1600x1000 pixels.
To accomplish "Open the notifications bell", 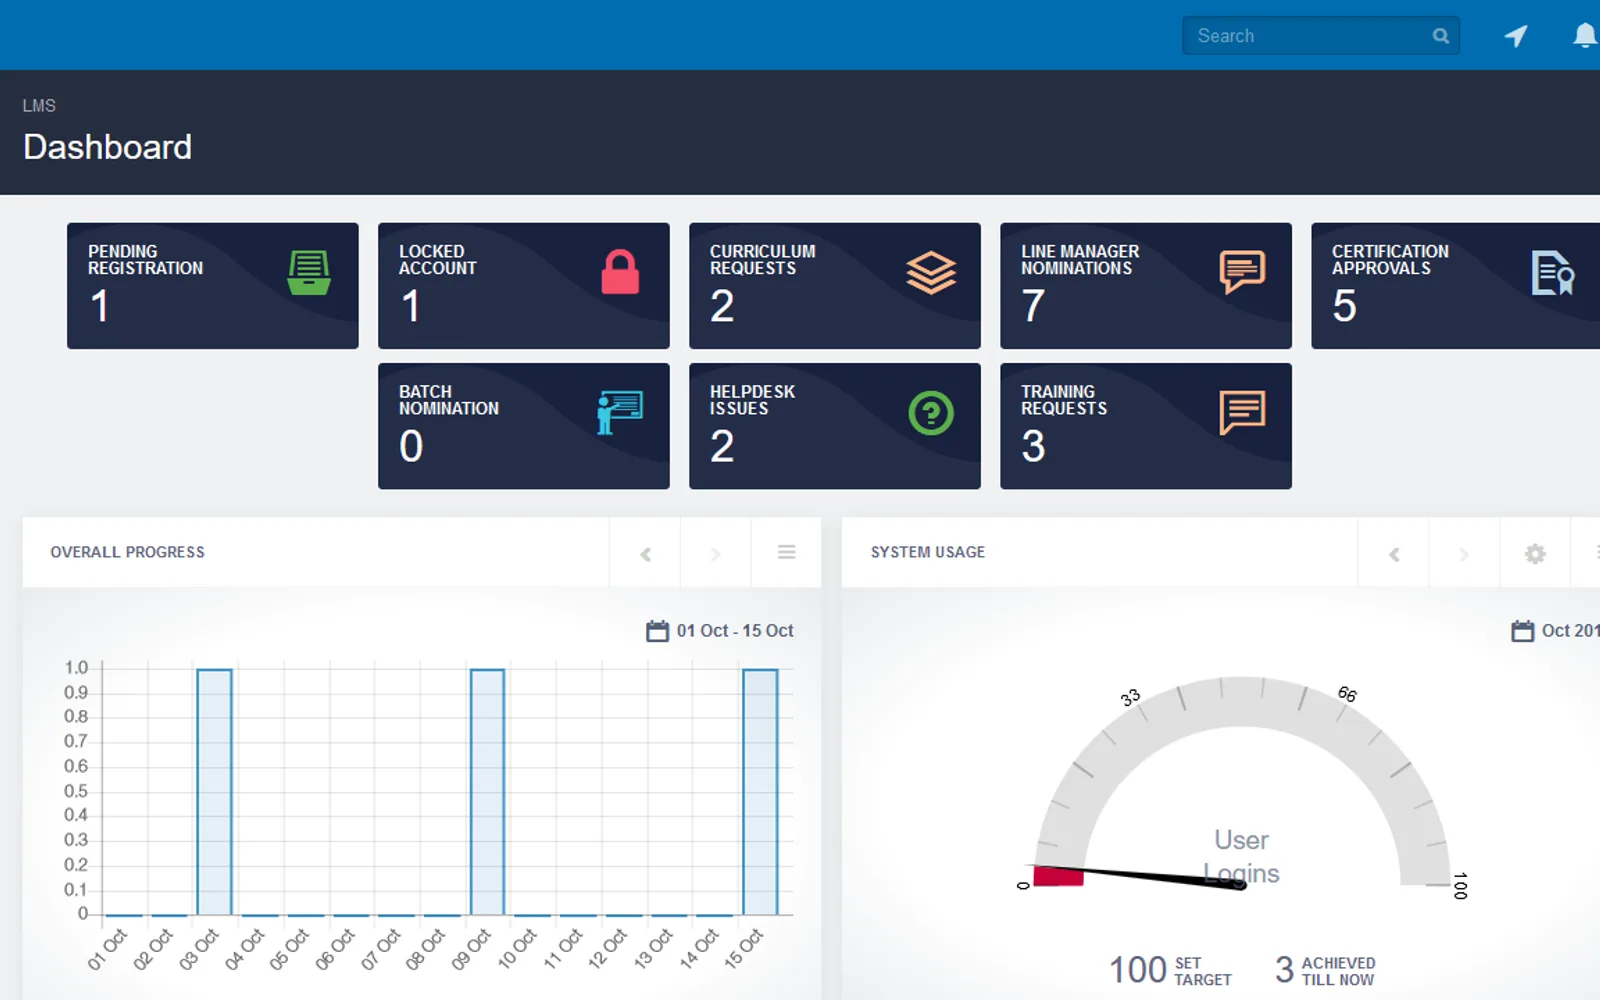I will [x=1585, y=36].
